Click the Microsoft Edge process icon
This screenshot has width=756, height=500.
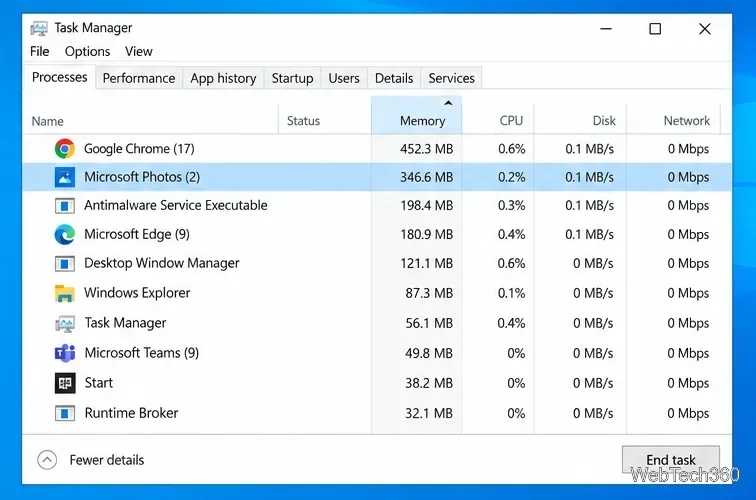click(x=65, y=234)
